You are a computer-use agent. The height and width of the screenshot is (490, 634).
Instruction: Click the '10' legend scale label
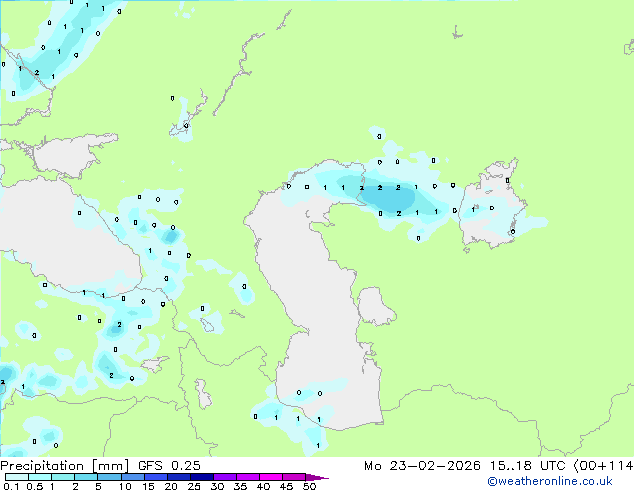125,486
